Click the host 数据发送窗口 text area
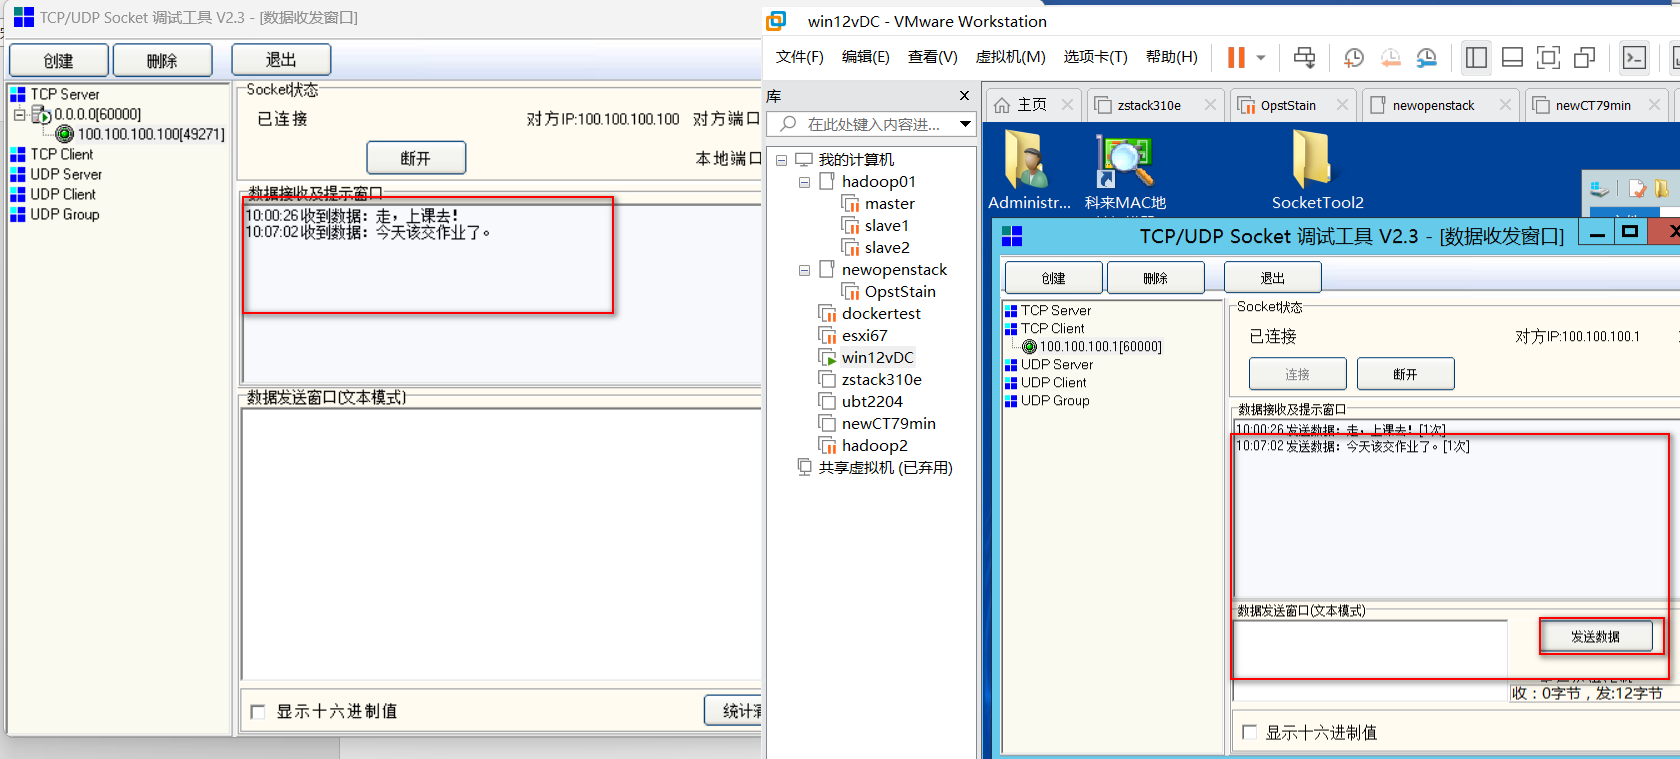 500,545
